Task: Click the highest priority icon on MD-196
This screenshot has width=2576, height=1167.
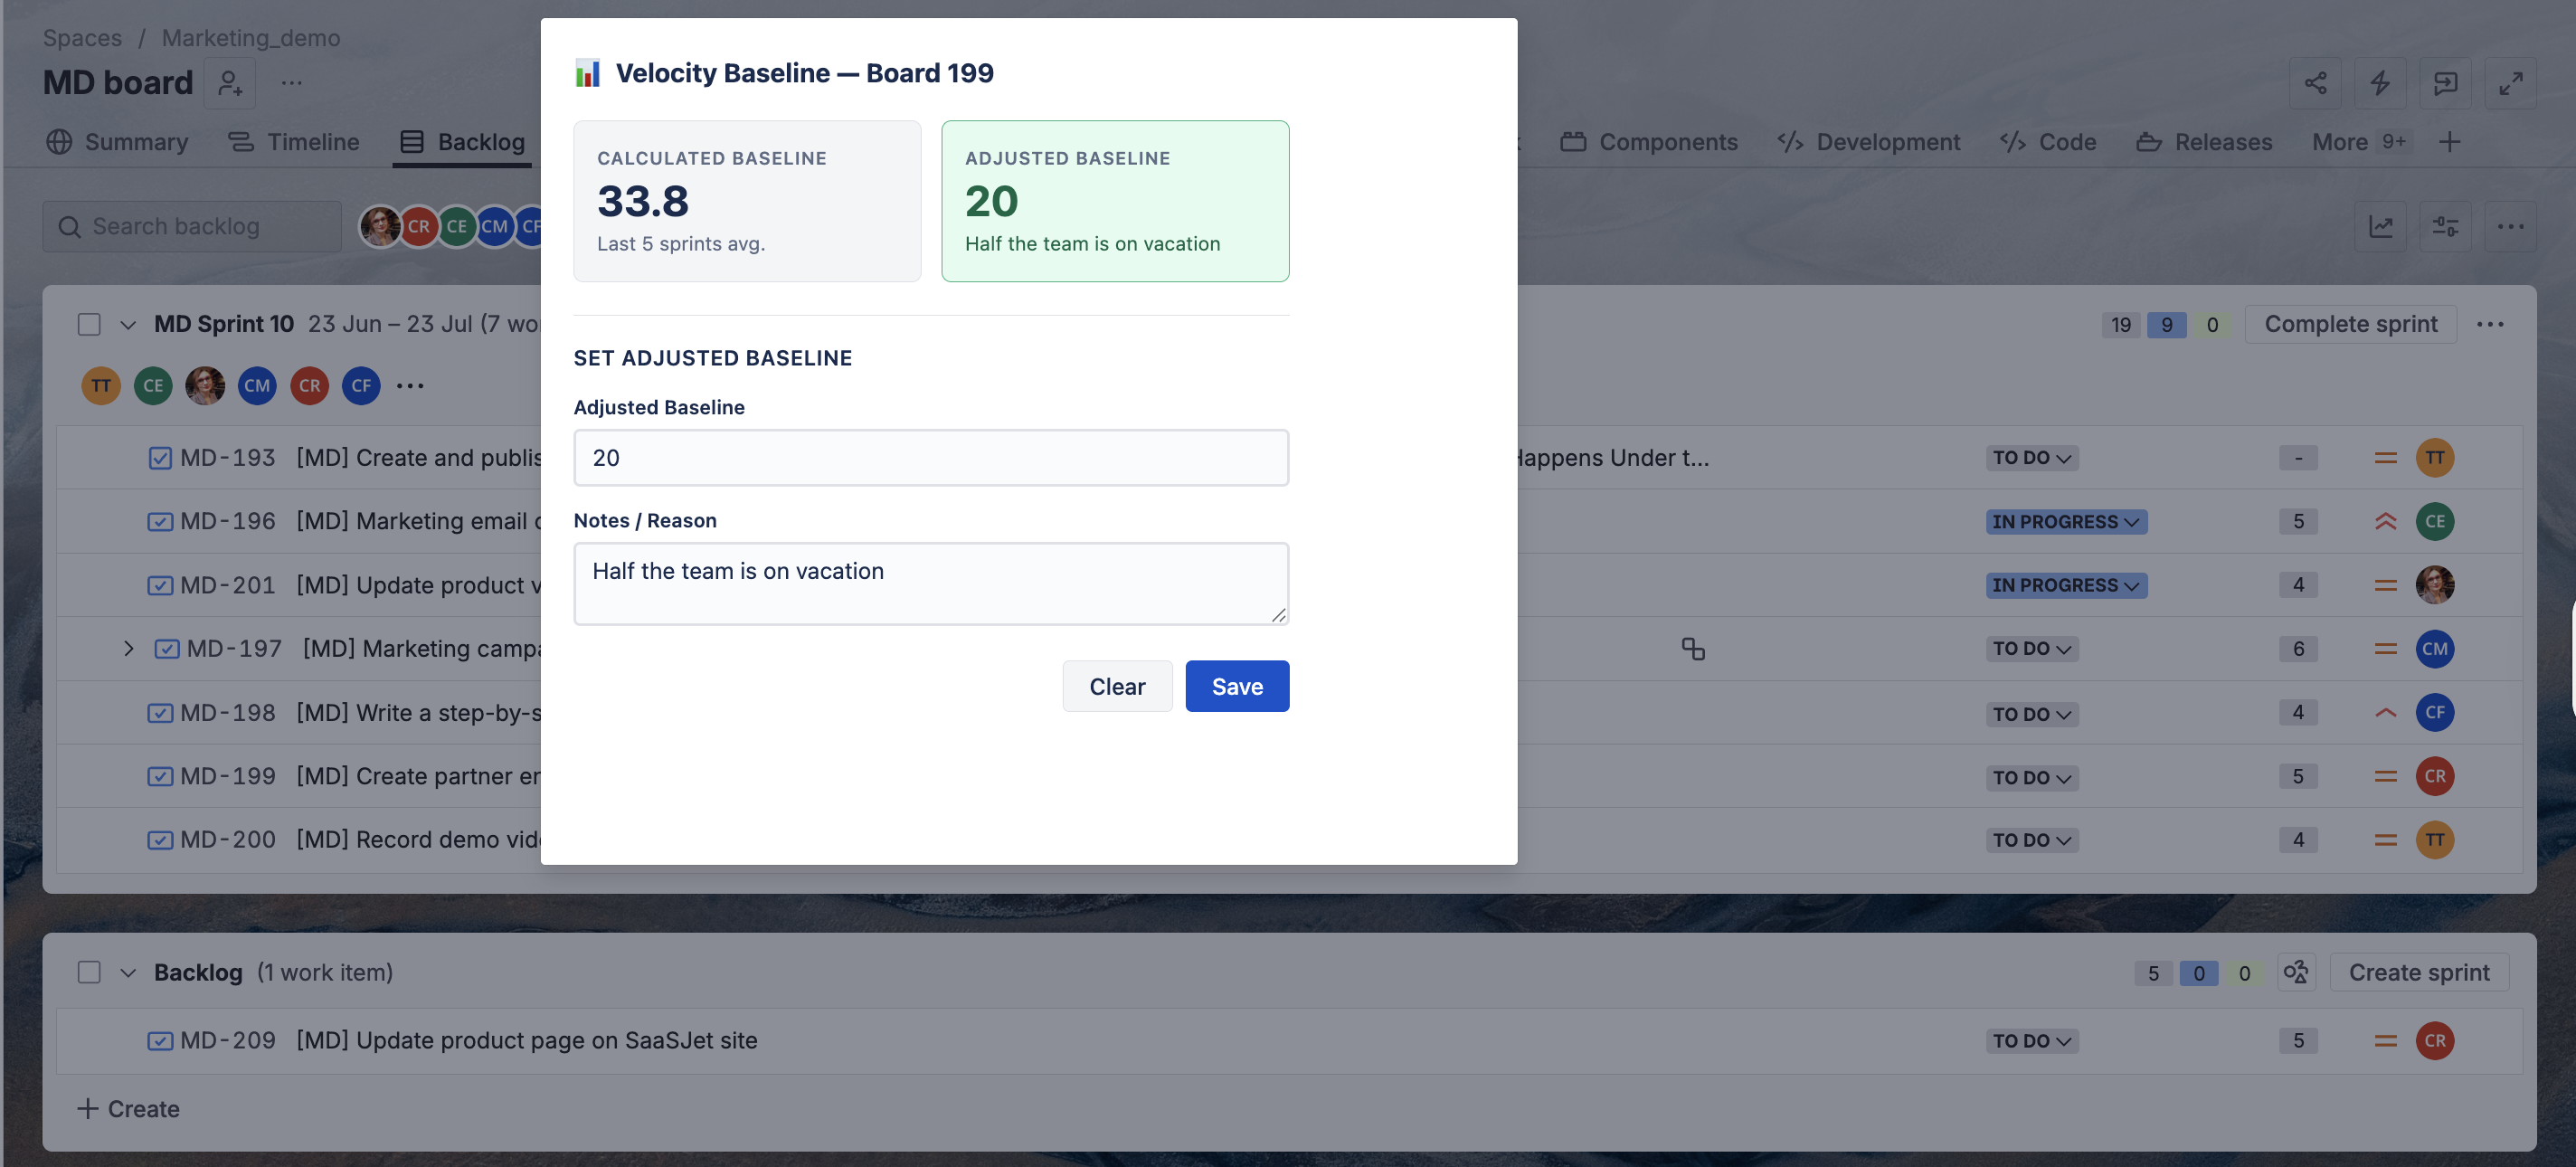Action: (x=2385, y=522)
